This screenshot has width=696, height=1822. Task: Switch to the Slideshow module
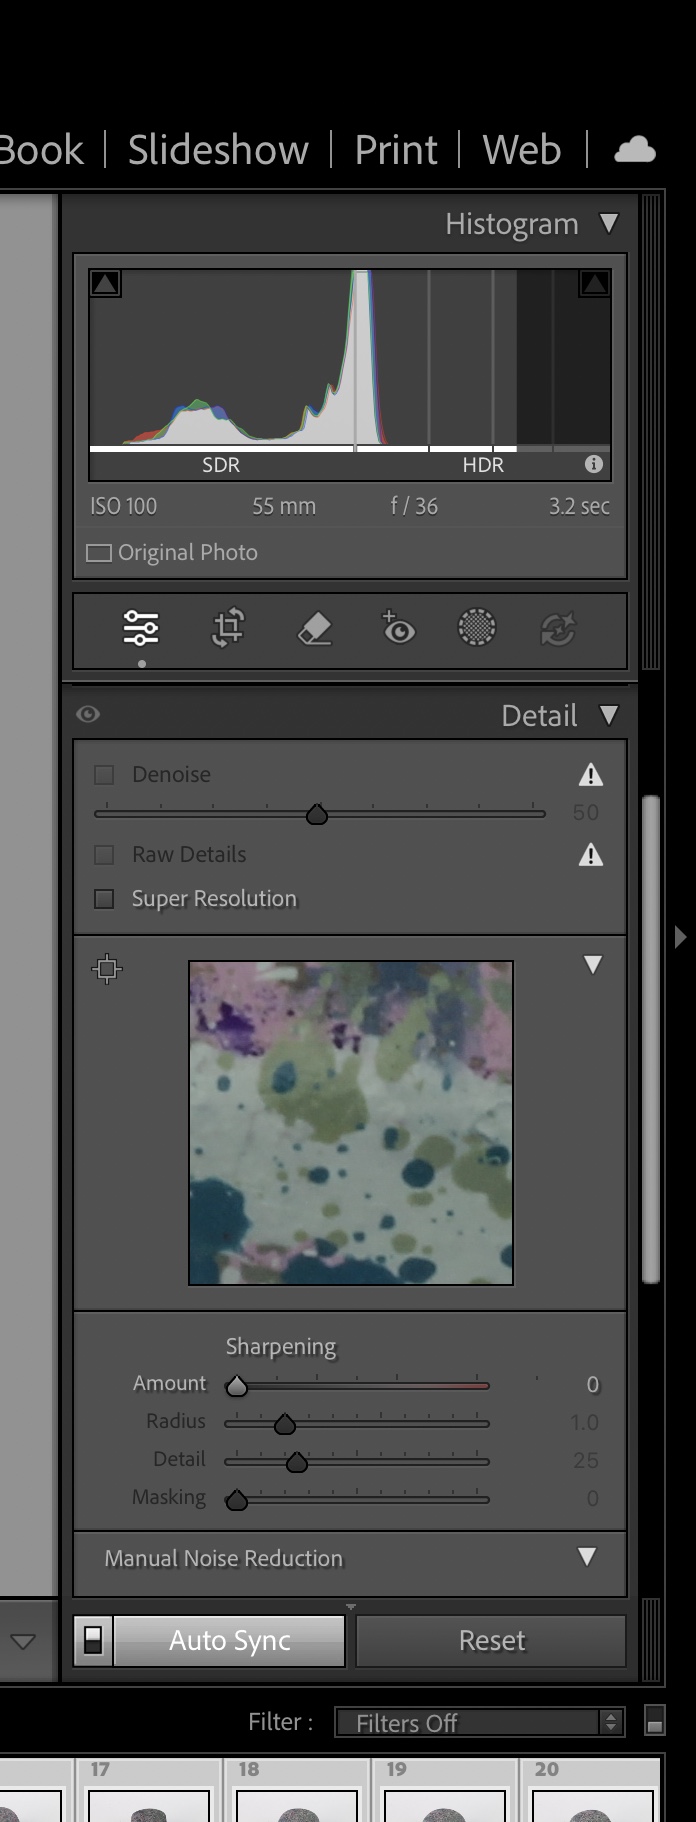pyautogui.click(x=218, y=150)
